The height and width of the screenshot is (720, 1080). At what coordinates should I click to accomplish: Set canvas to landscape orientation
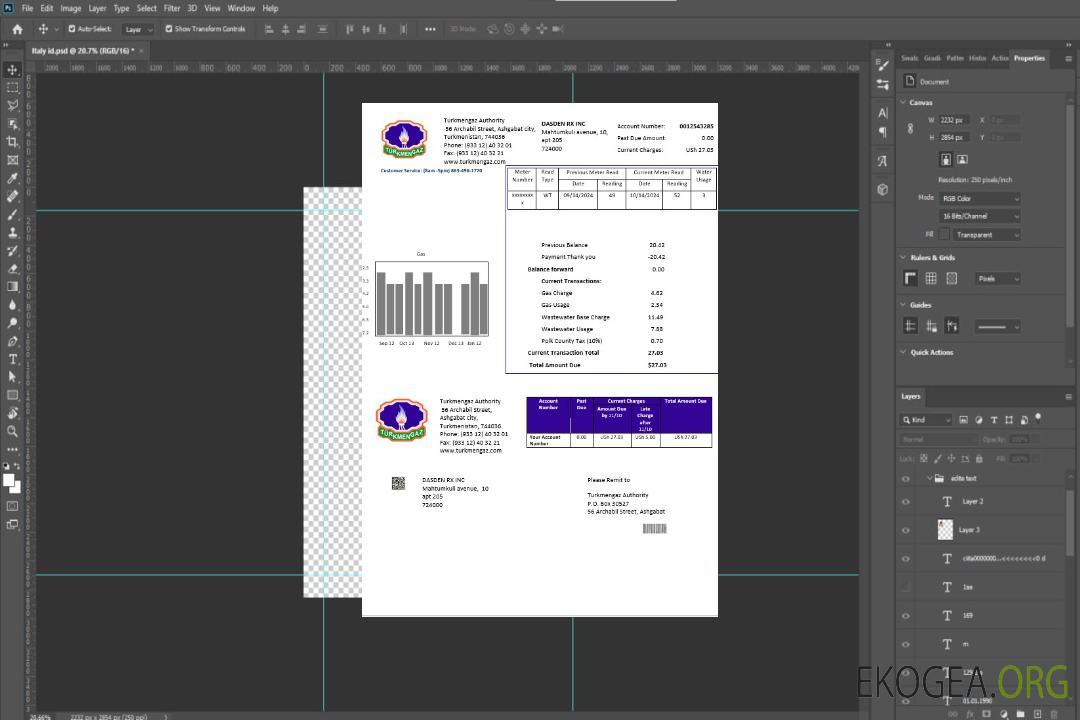pos(962,159)
